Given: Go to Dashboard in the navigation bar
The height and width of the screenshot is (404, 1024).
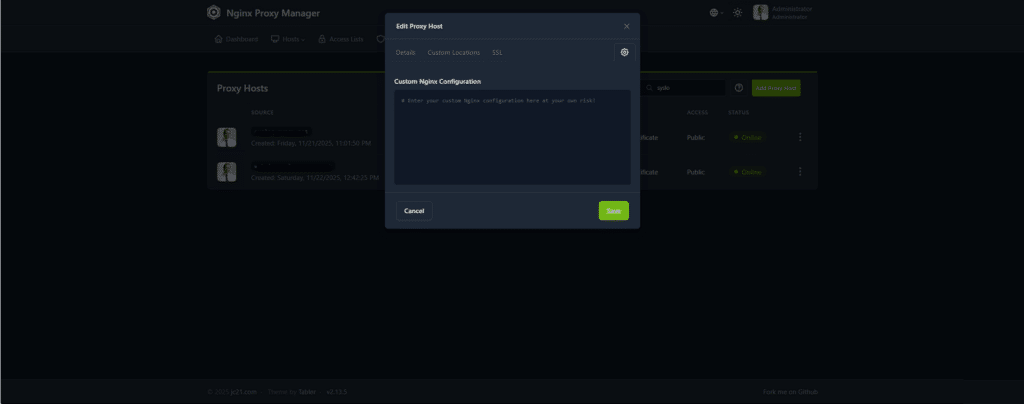Looking at the screenshot, I should [237, 40].
